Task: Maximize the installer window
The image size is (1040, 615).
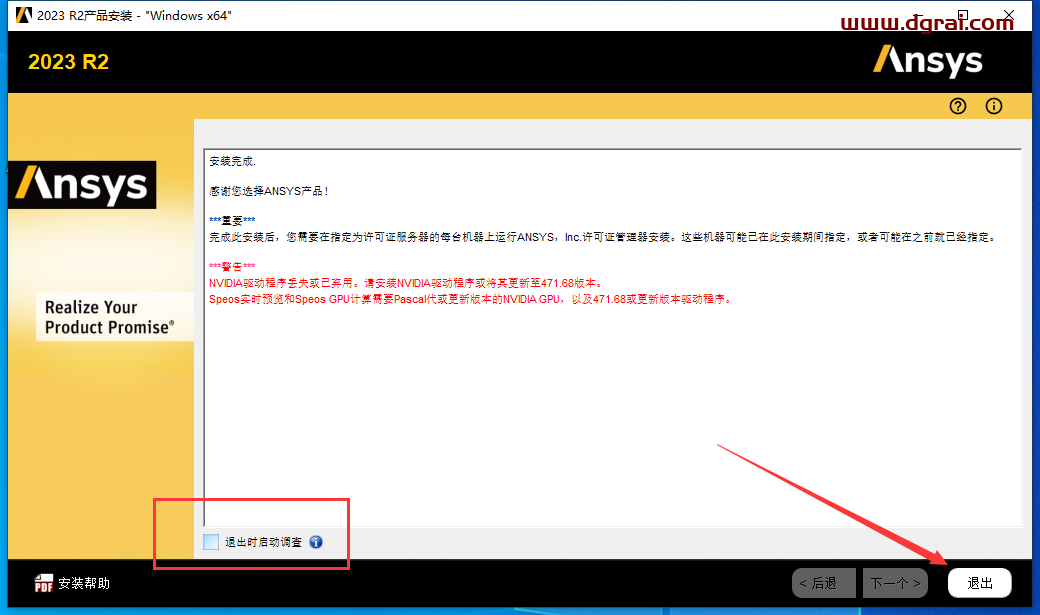Action: tap(963, 15)
